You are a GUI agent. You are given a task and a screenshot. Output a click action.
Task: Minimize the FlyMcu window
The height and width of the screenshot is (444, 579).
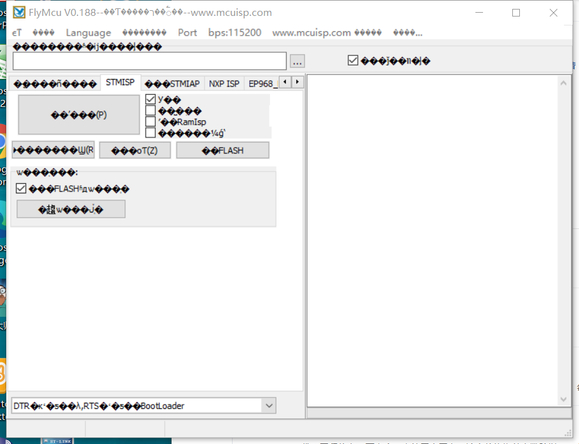479,13
